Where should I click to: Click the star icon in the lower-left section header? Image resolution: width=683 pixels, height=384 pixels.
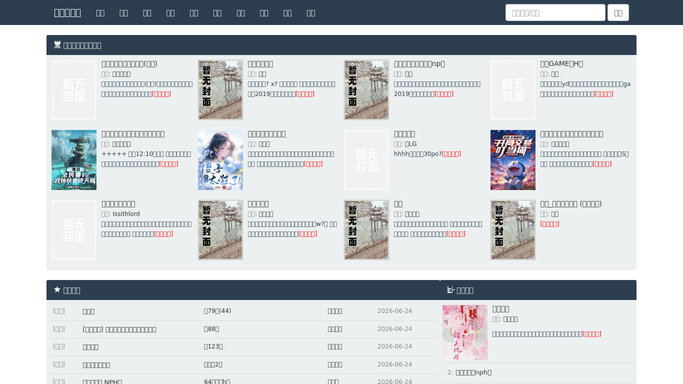[x=57, y=290]
